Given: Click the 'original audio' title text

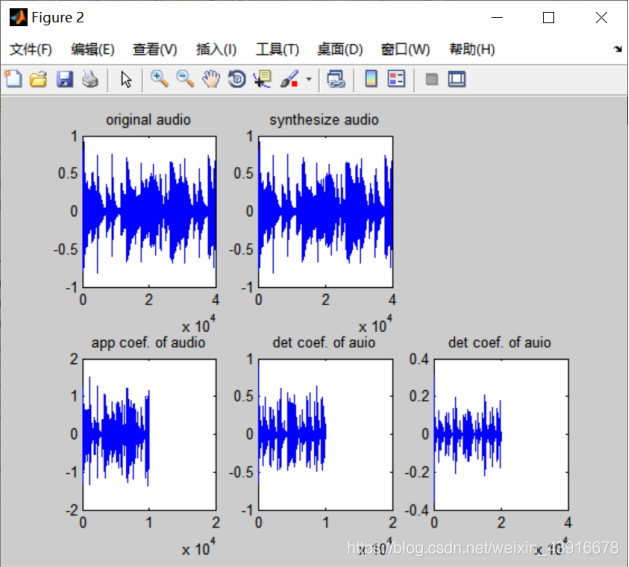Looking at the screenshot, I should click(x=148, y=120).
